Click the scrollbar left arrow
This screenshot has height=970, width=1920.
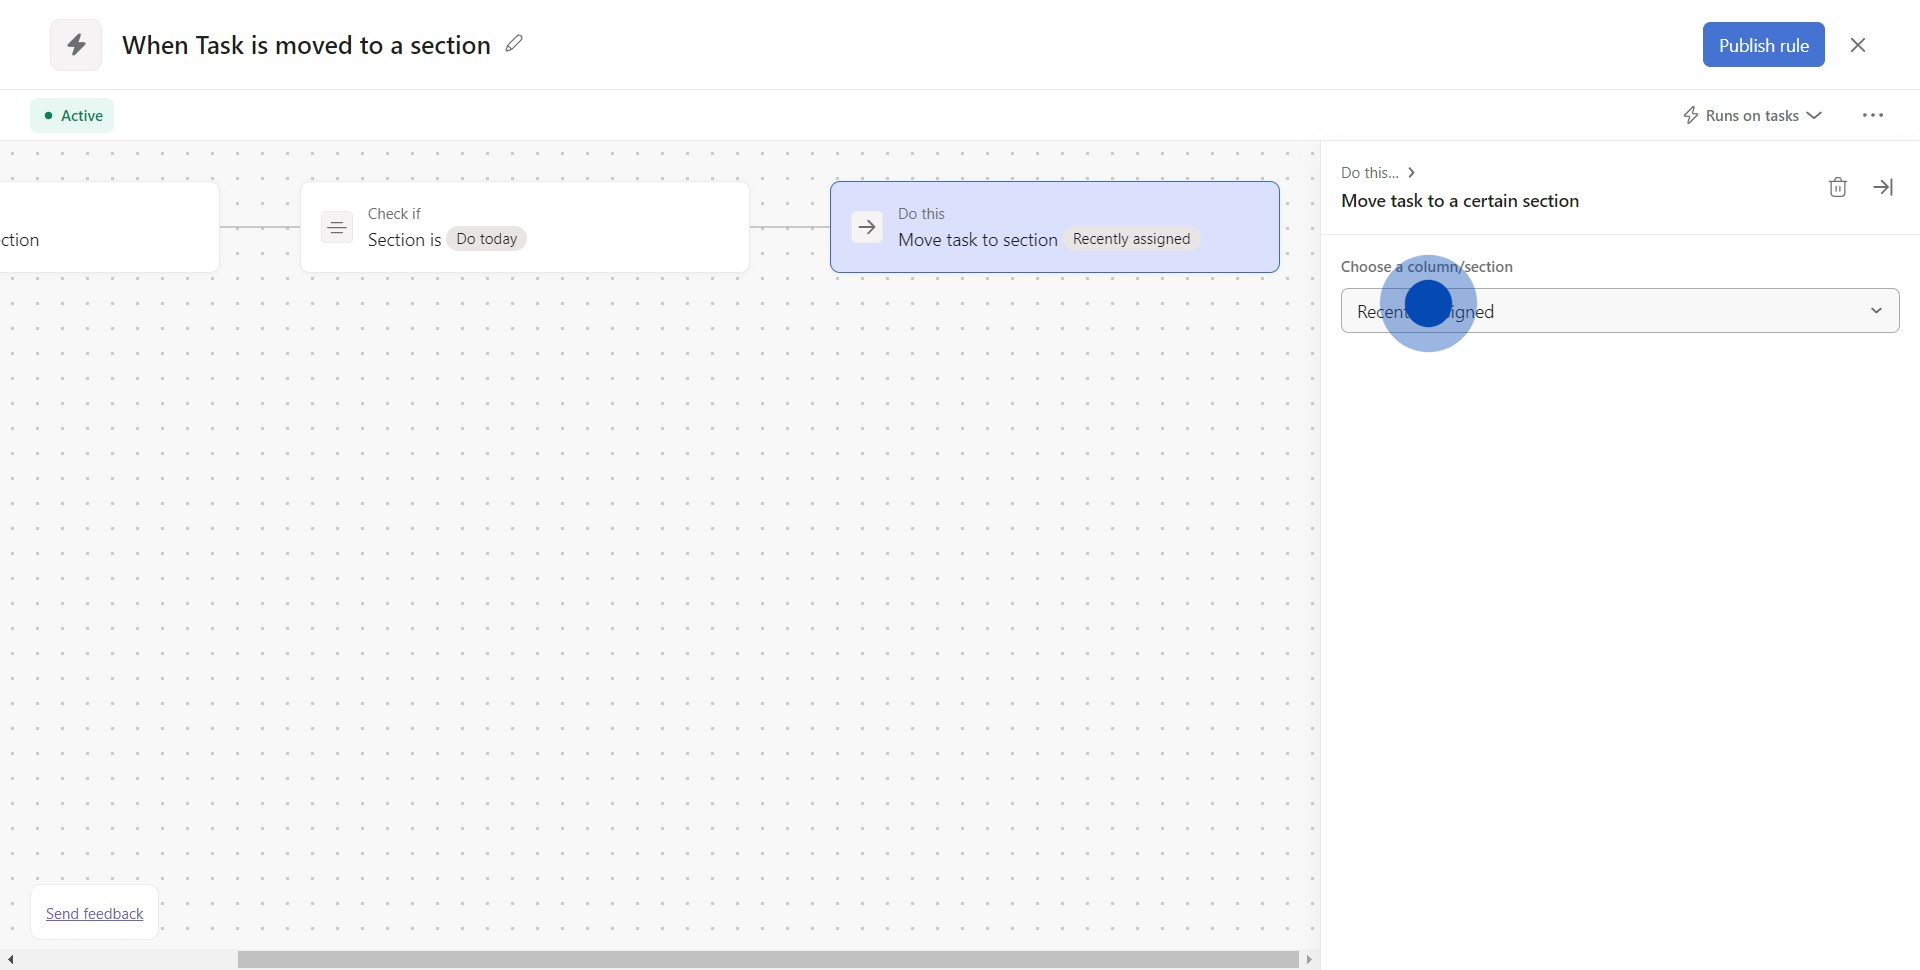tap(10, 960)
